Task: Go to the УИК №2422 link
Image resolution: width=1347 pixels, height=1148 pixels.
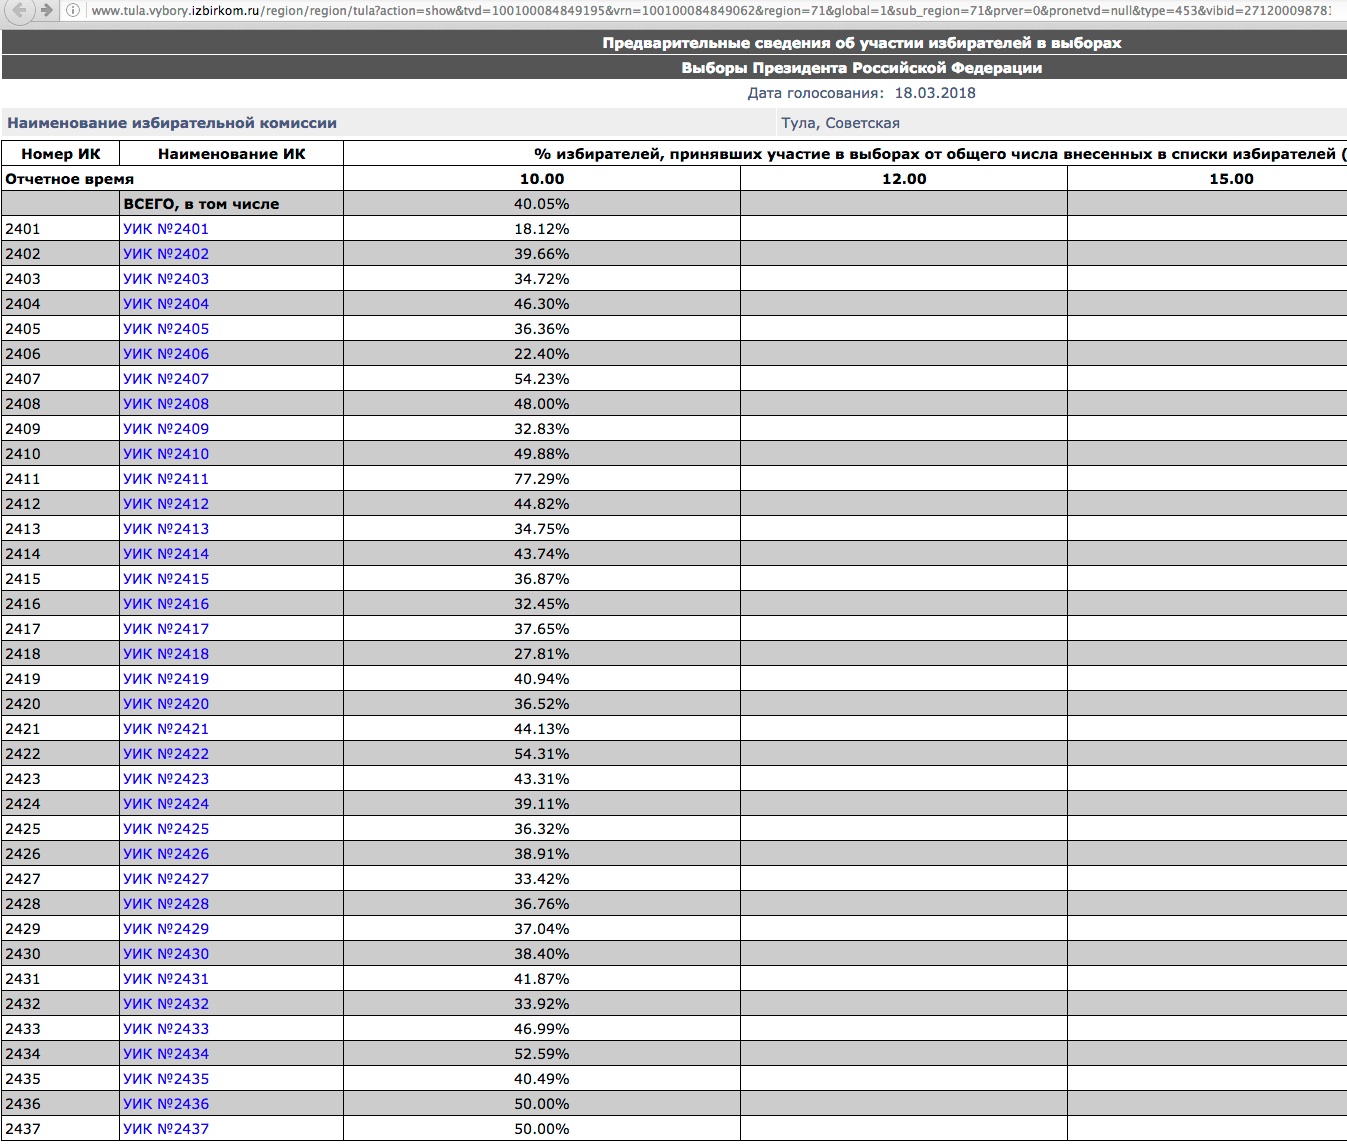Action: coord(166,754)
